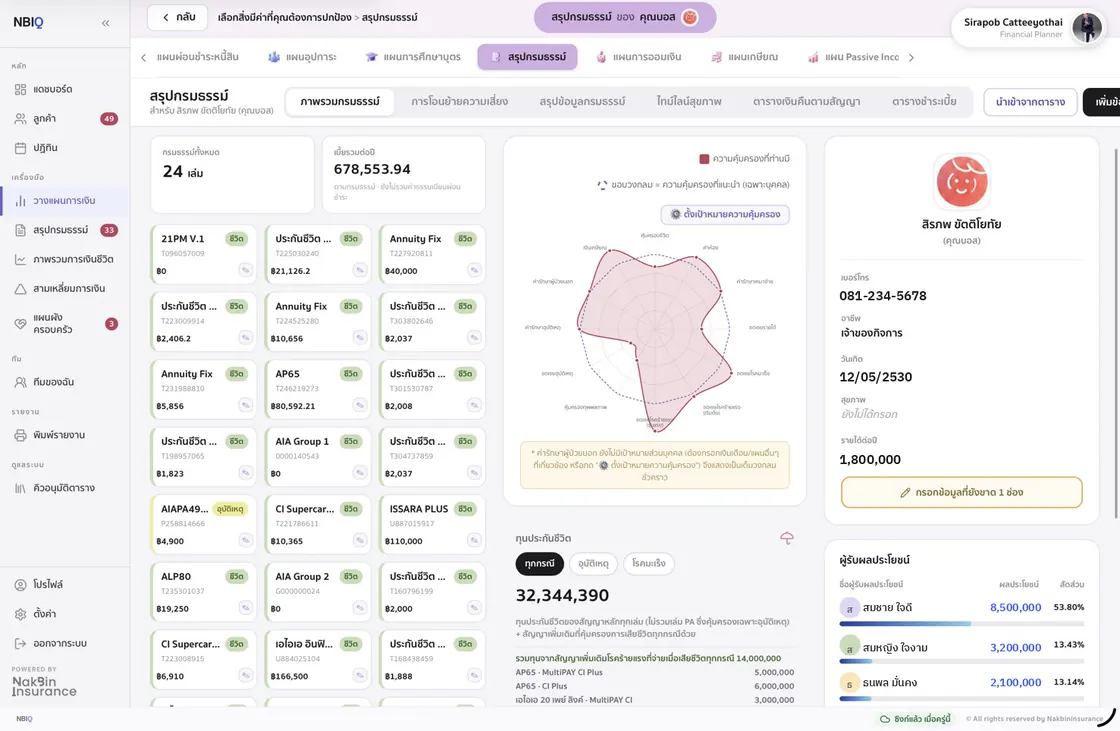This screenshot has width=1120, height=731.
Task: Open โปรไฟล์ in sidebar
Action: 64,585
